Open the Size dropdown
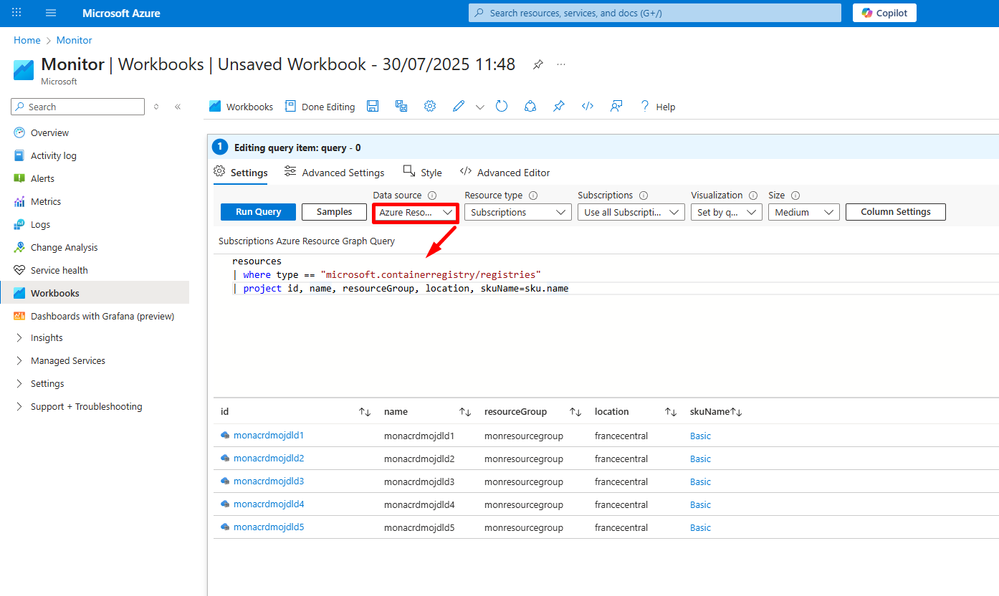999x596 pixels. [x=803, y=212]
